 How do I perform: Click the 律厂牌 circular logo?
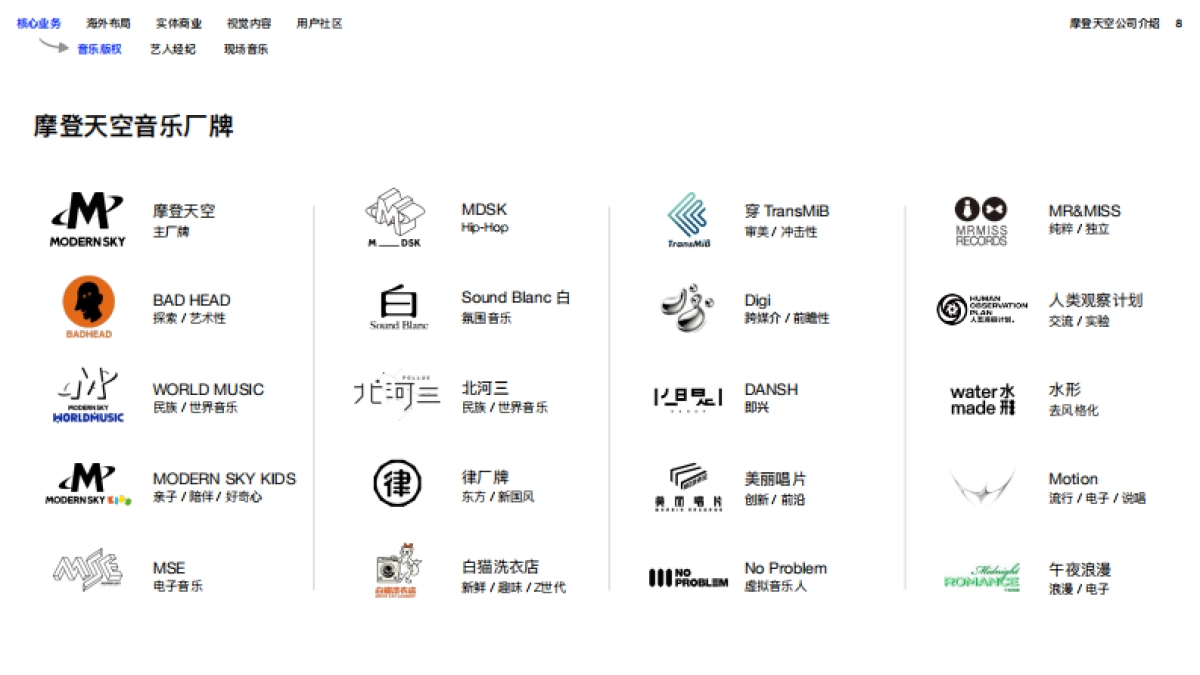tap(397, 484)
